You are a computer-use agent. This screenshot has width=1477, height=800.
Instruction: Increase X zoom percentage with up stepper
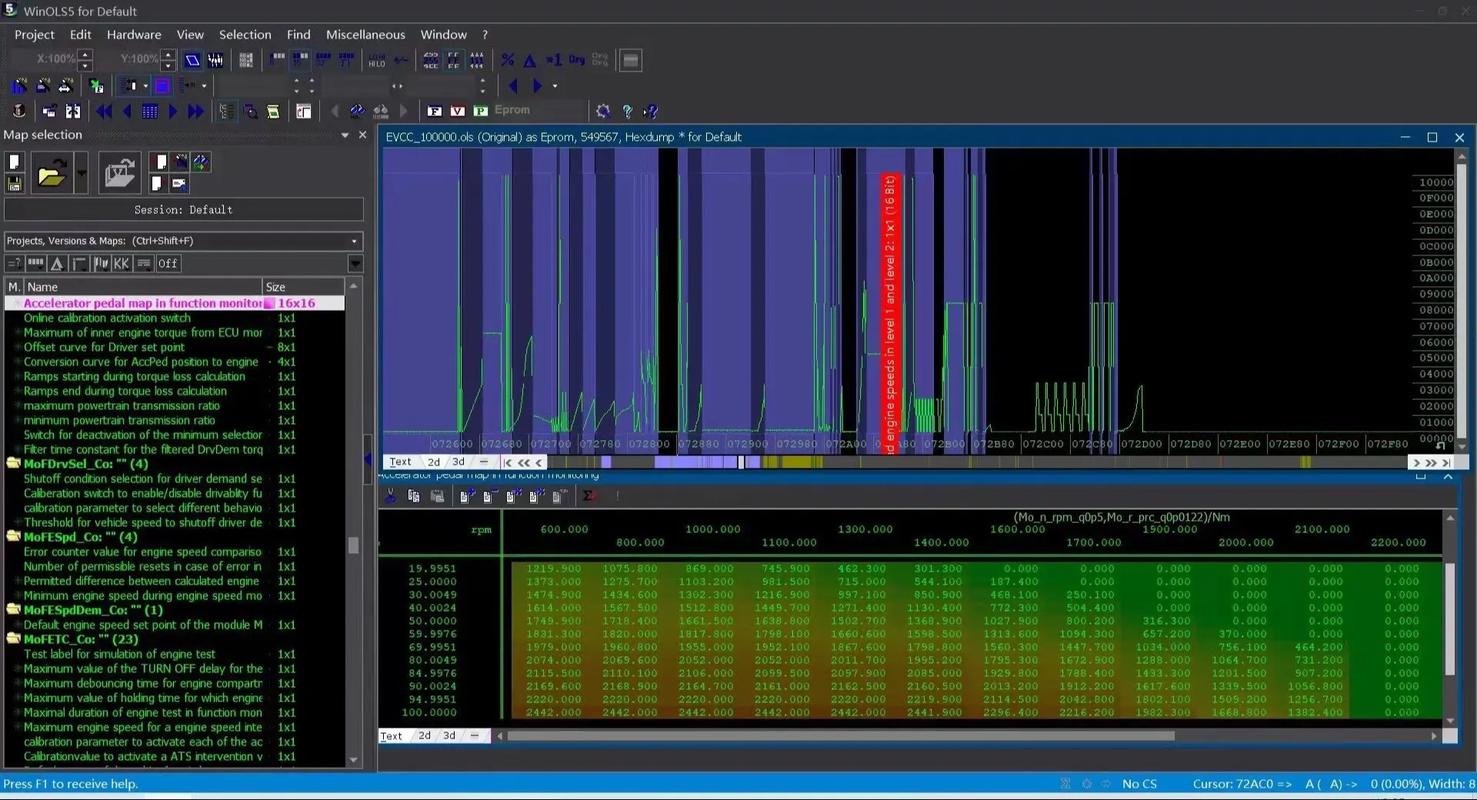[x=85, y=54]
